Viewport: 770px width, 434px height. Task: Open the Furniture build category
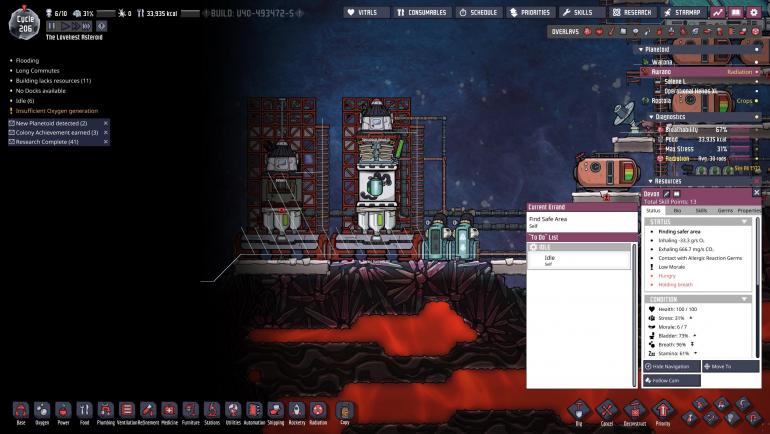[191, 410]
